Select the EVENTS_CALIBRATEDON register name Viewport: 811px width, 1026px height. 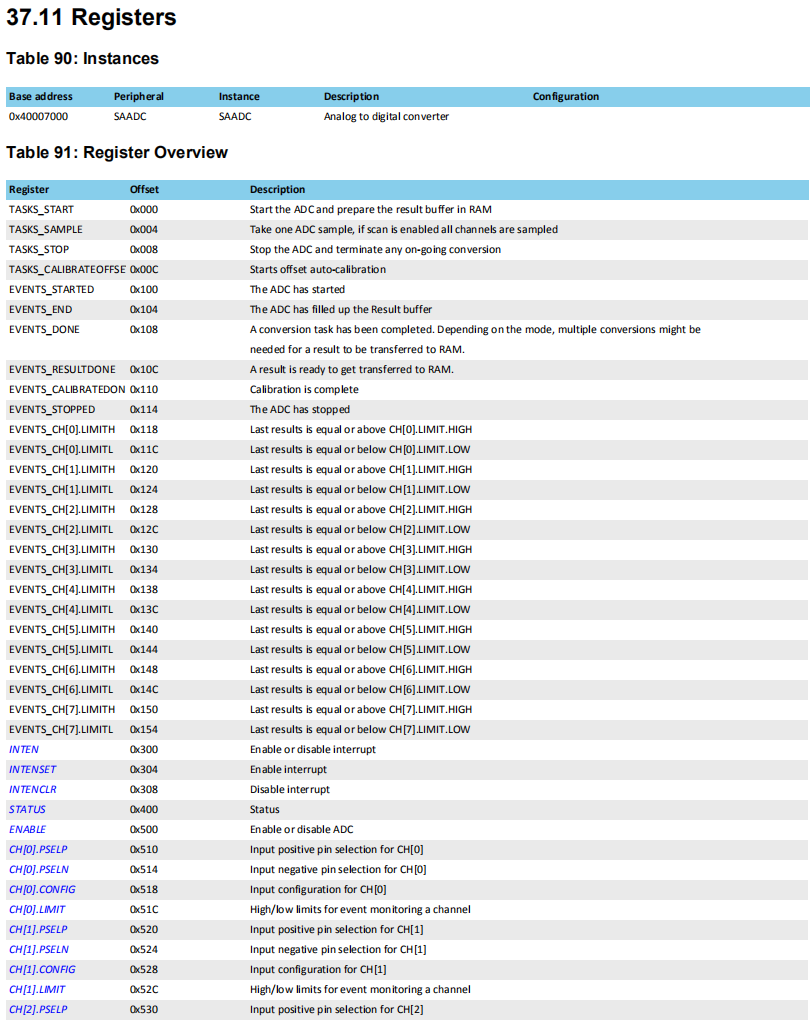(67, 389)
